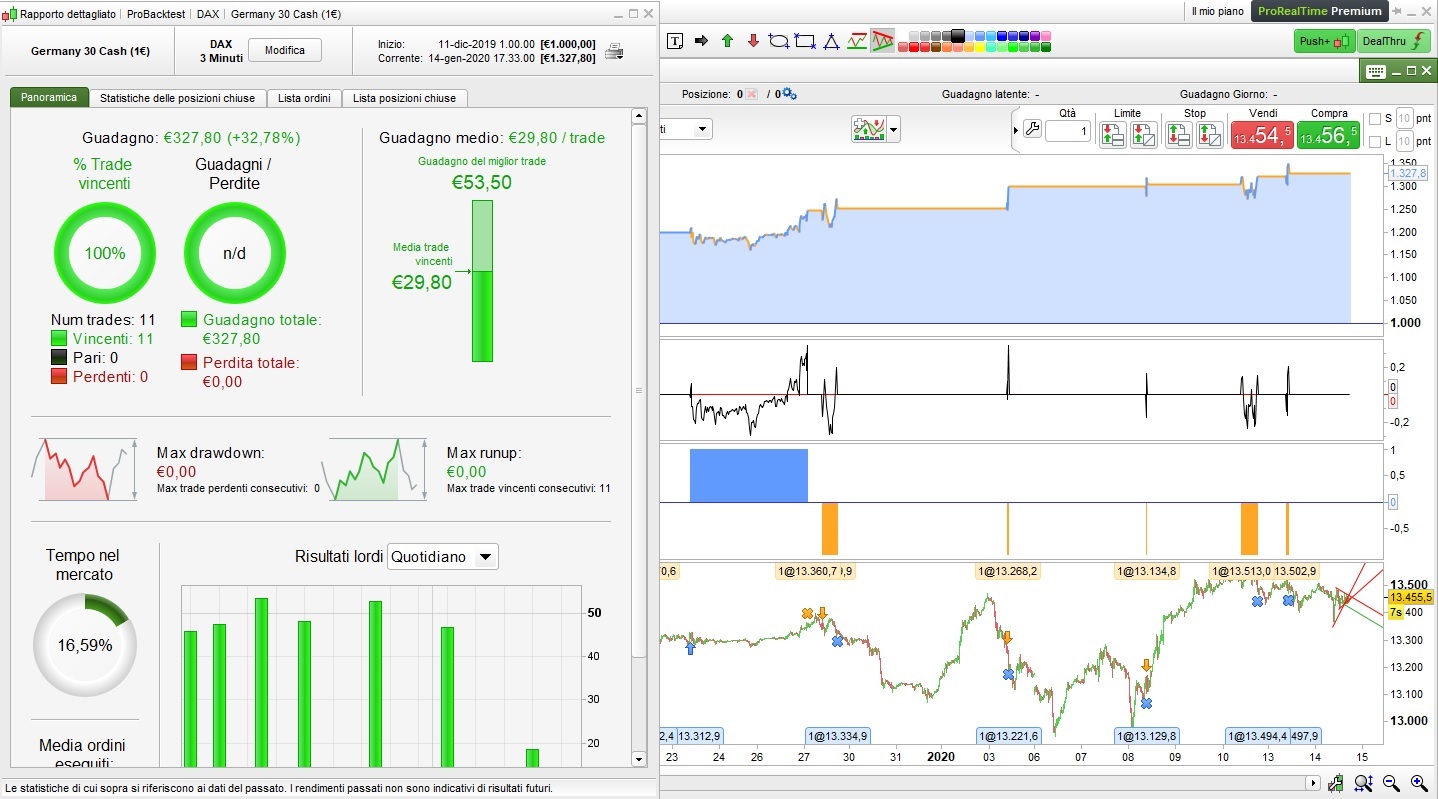
Task: Enable the L limit checkbox
Action: click(1375, 142)
